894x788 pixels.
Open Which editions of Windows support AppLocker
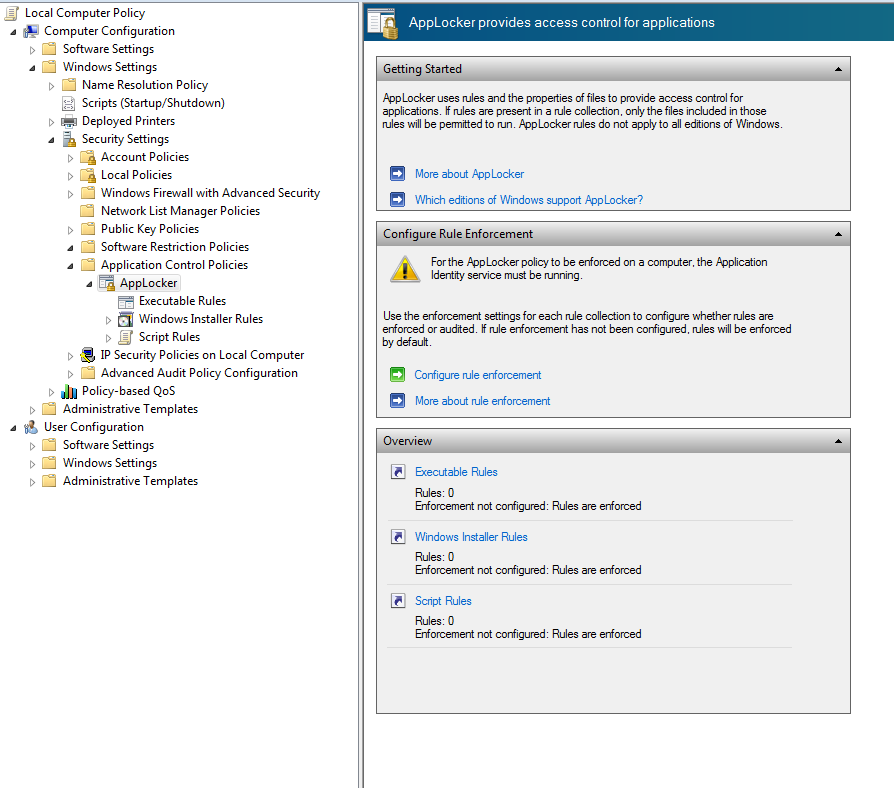[528, 200]
